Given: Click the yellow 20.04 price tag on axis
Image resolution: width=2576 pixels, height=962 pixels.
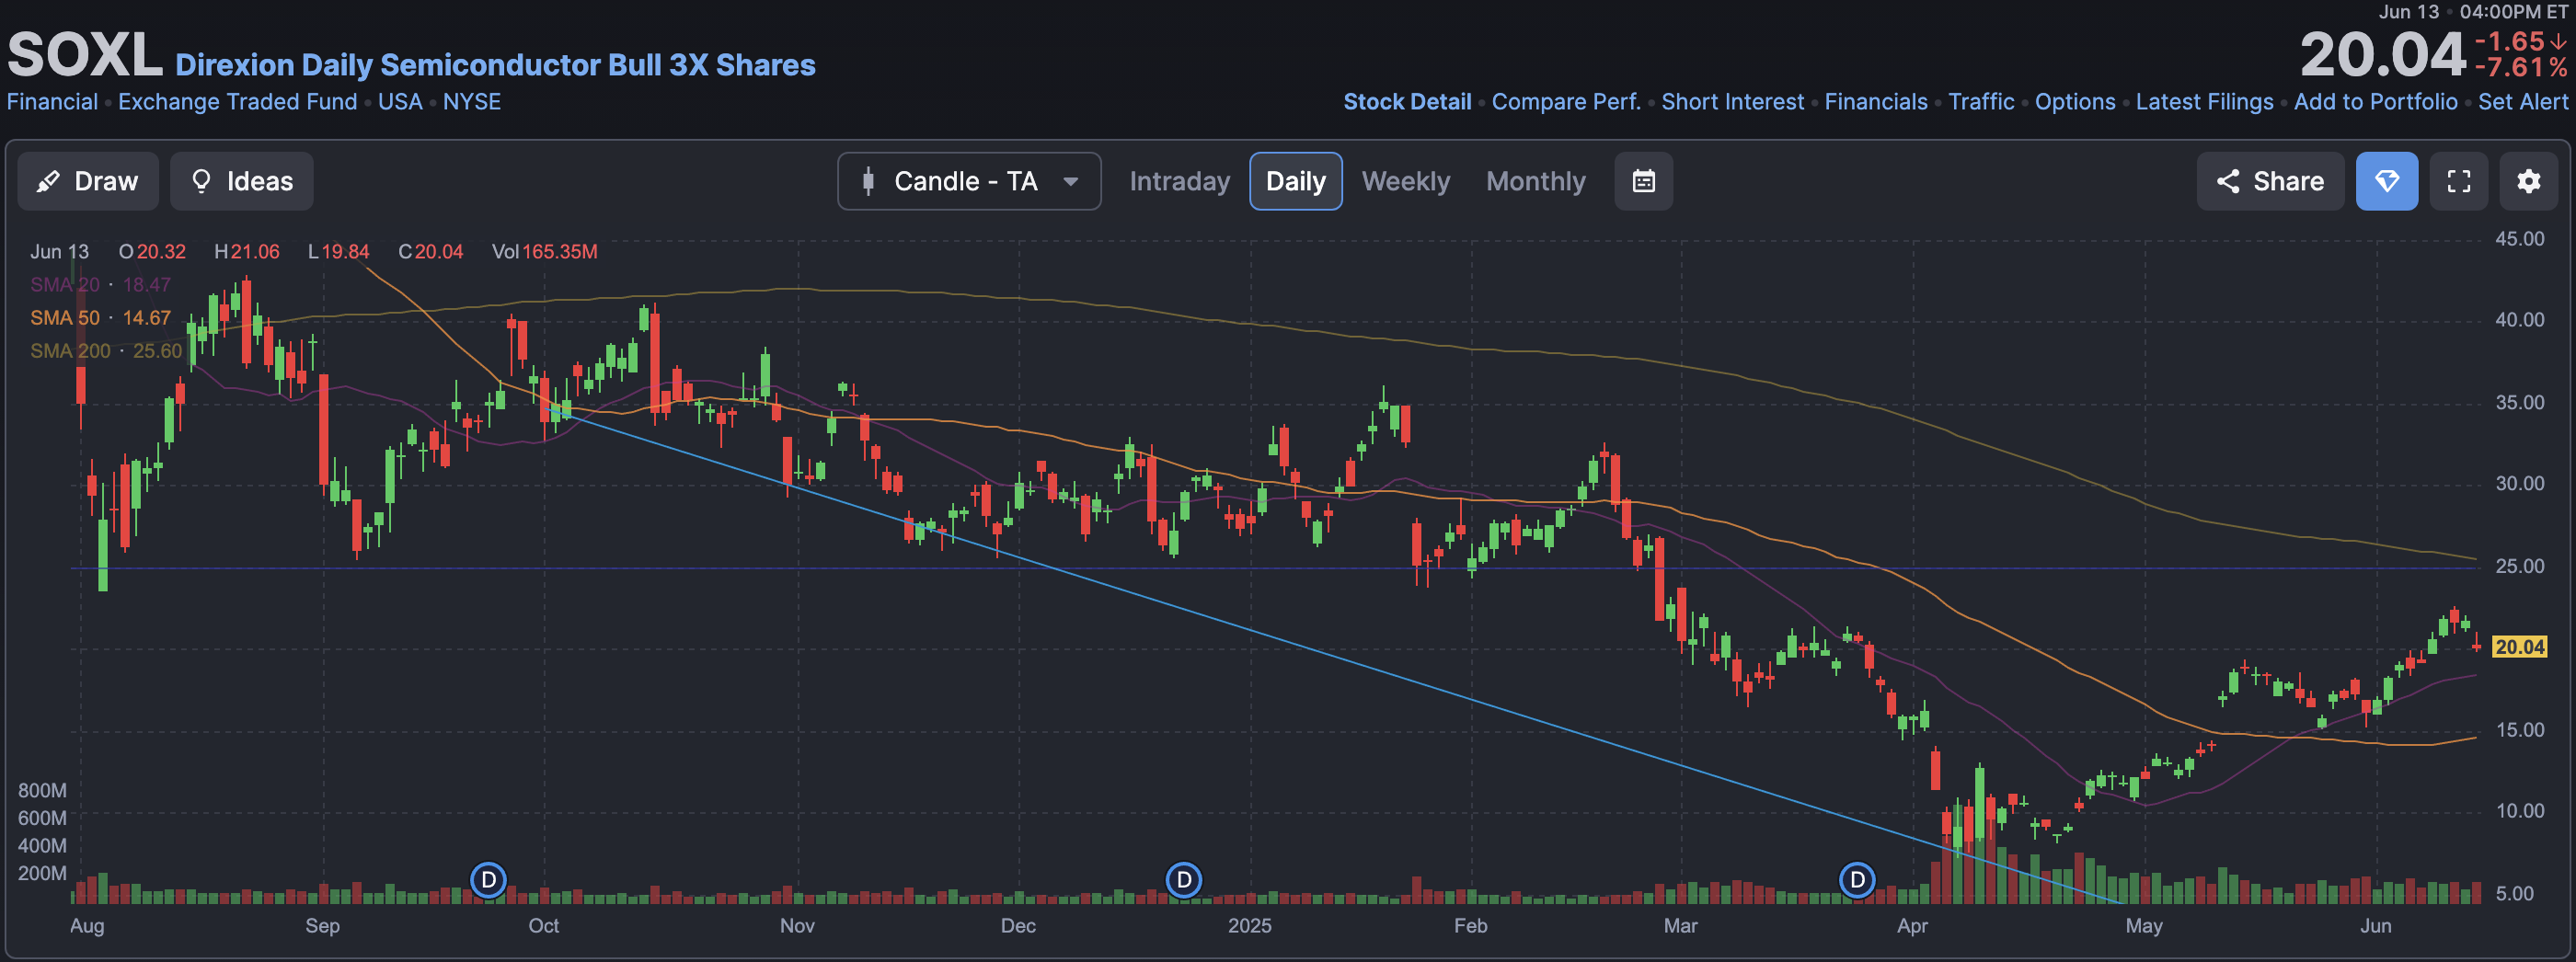Looking at the screenshot, I should (x=2519, y=647).
